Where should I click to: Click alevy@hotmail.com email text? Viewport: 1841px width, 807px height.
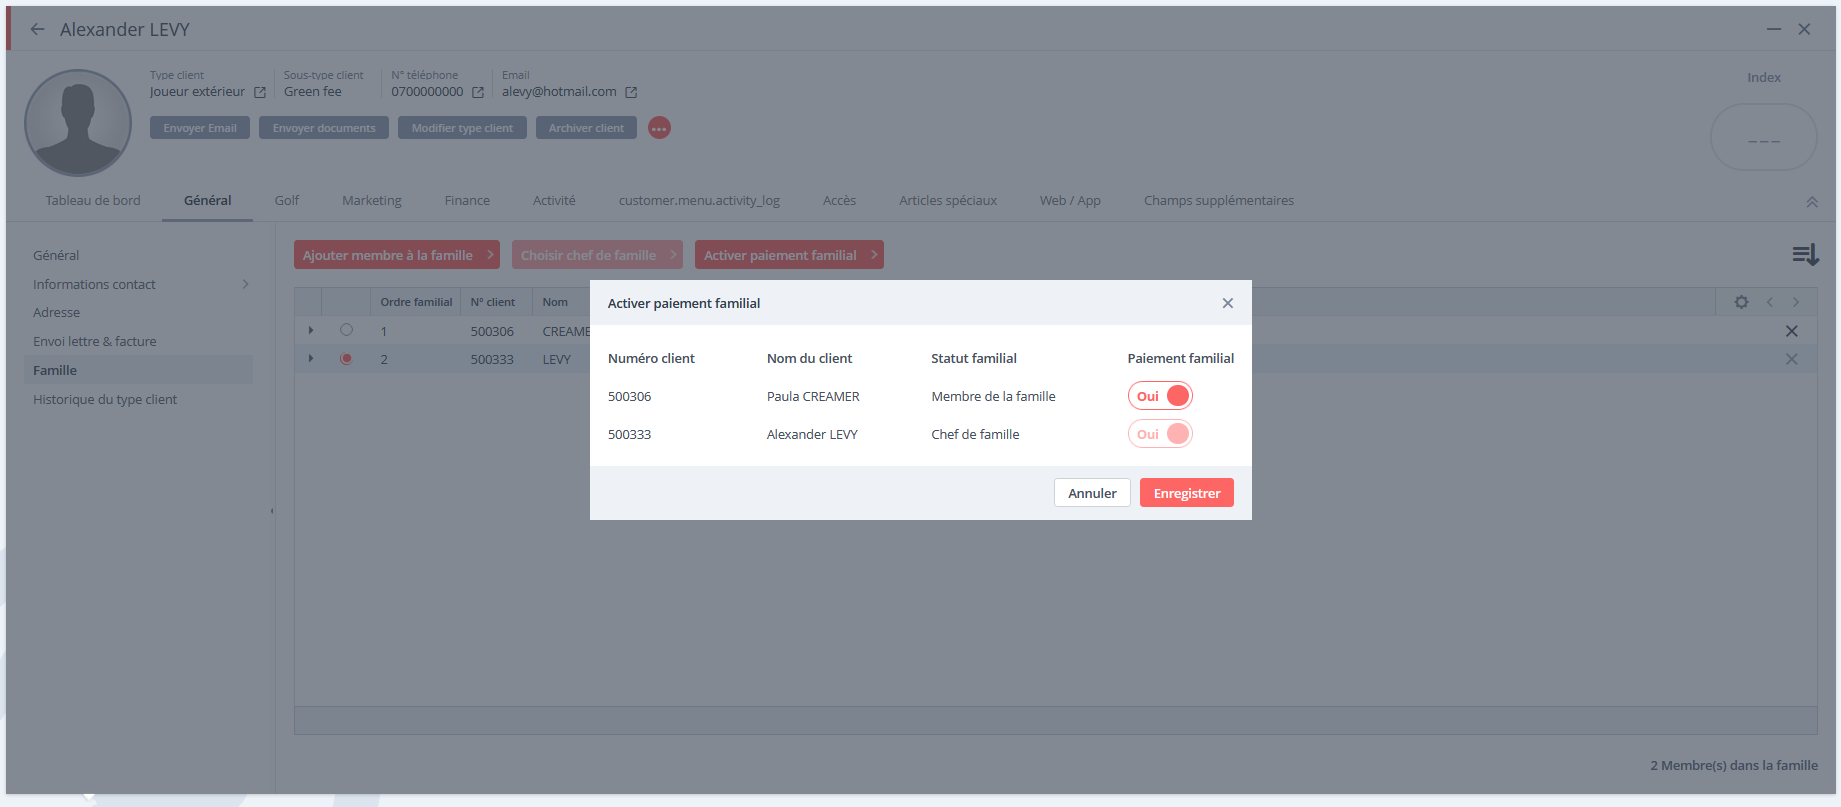[559, 92]
